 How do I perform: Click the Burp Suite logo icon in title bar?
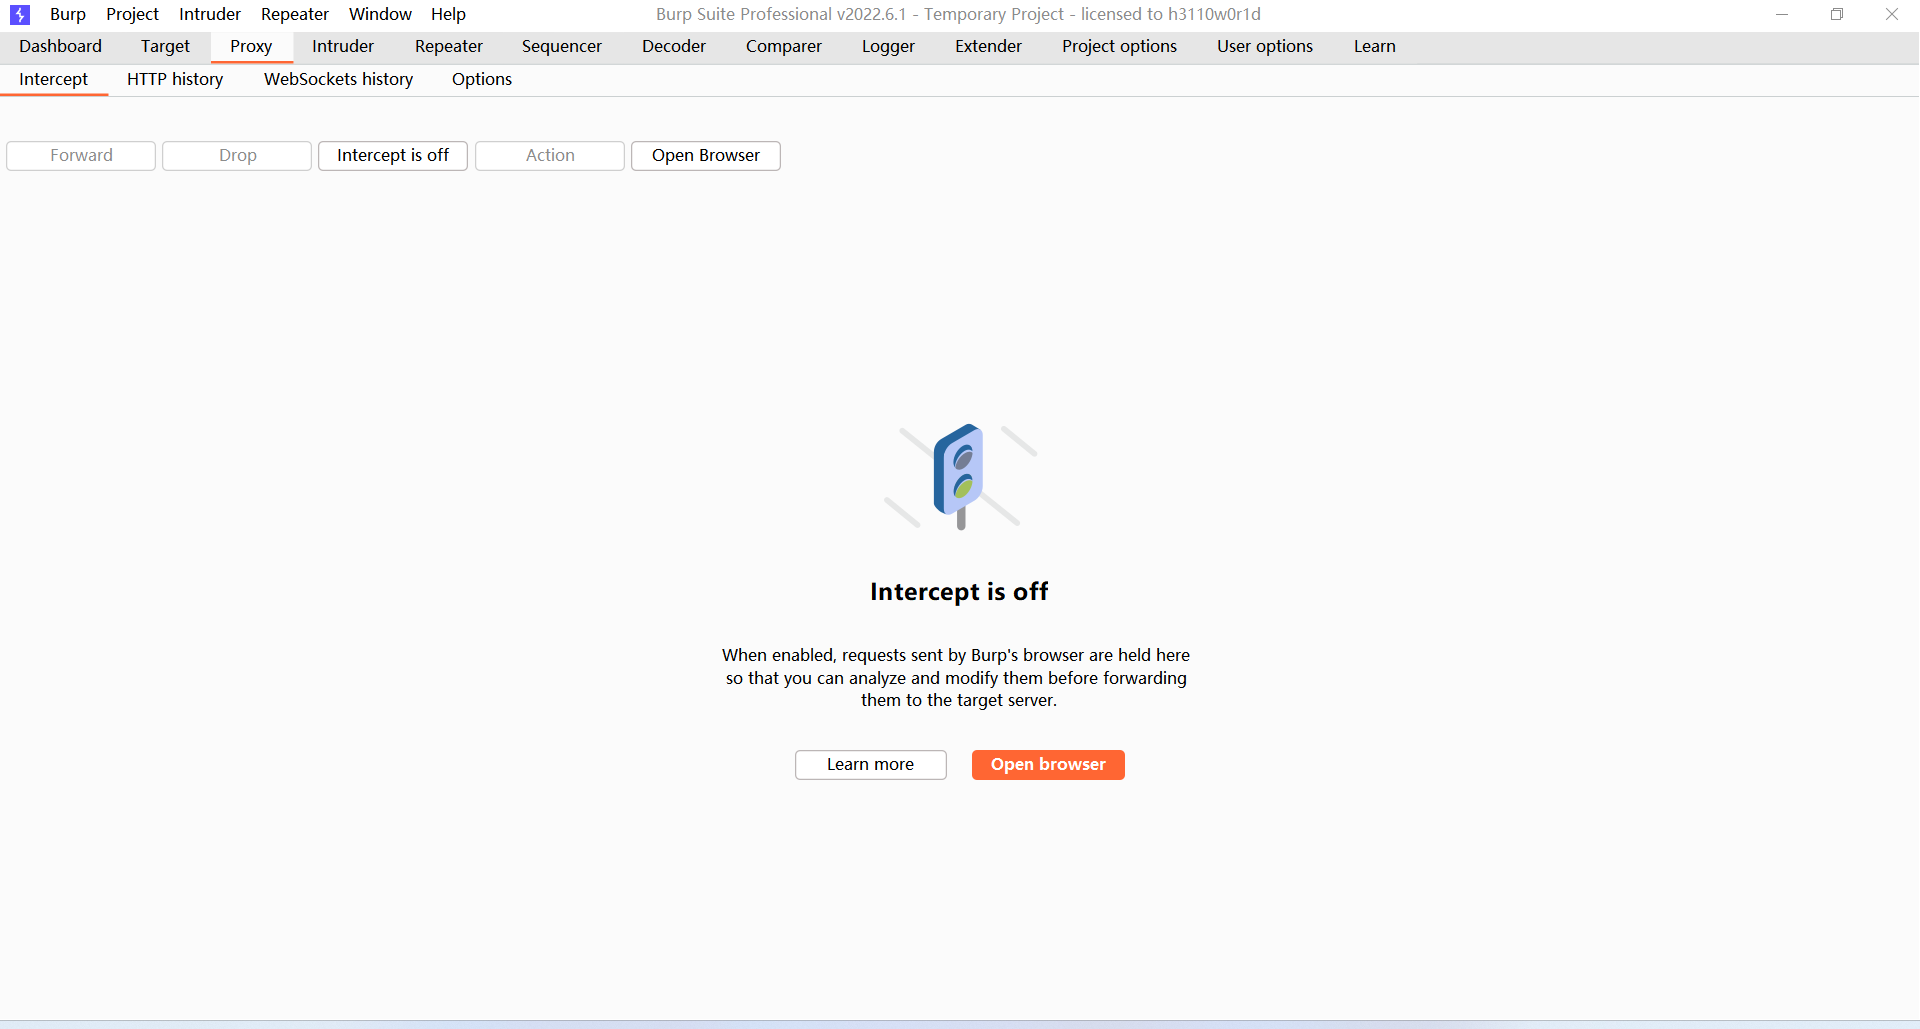20,15
